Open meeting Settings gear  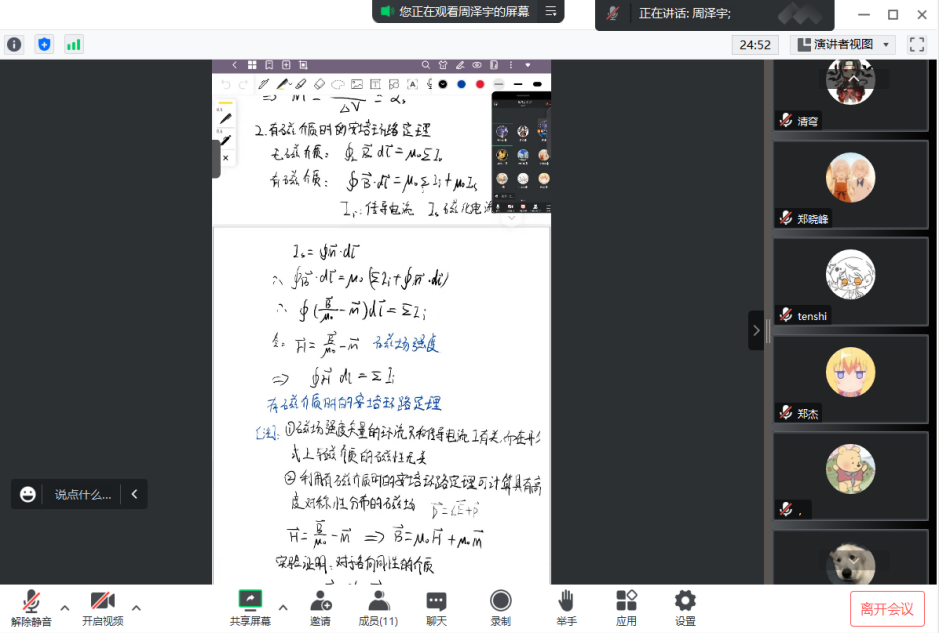click(x=685, y=606)
